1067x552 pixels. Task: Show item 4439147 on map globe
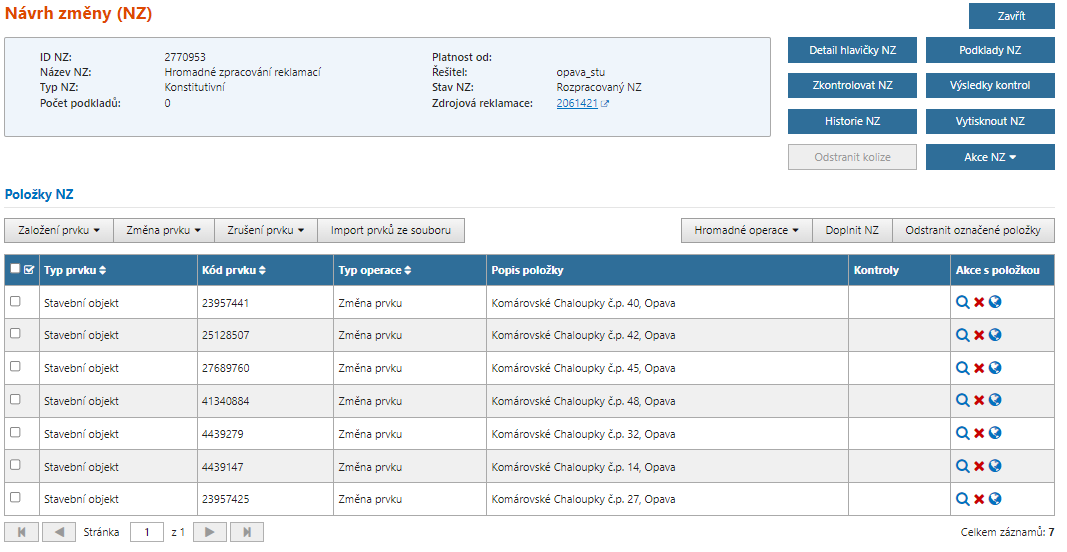[995, 466]
